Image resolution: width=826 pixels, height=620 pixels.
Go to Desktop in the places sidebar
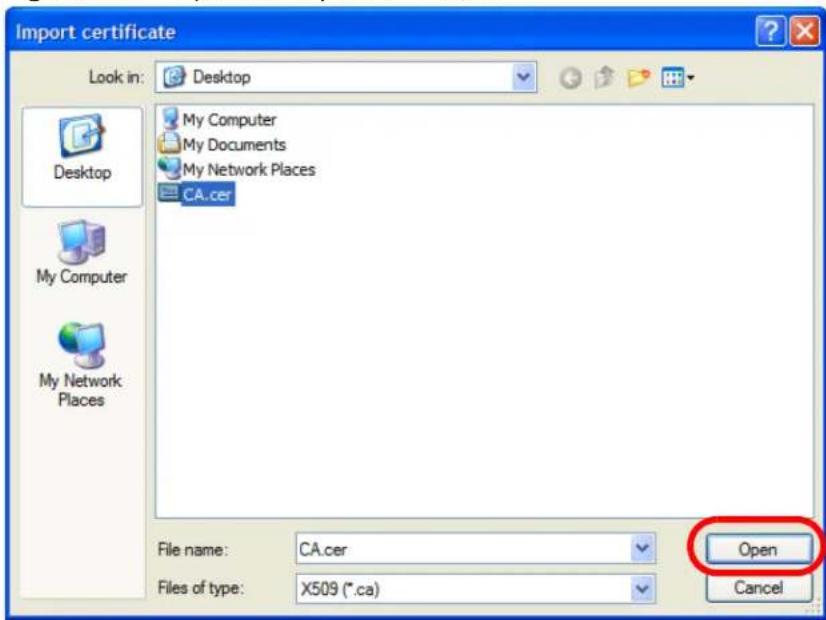82,156
